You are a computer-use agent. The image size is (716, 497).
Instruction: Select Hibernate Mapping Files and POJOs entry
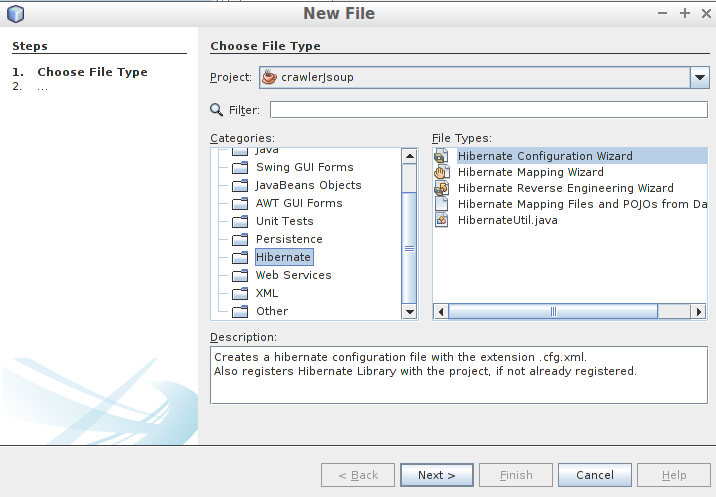point(582,204)
